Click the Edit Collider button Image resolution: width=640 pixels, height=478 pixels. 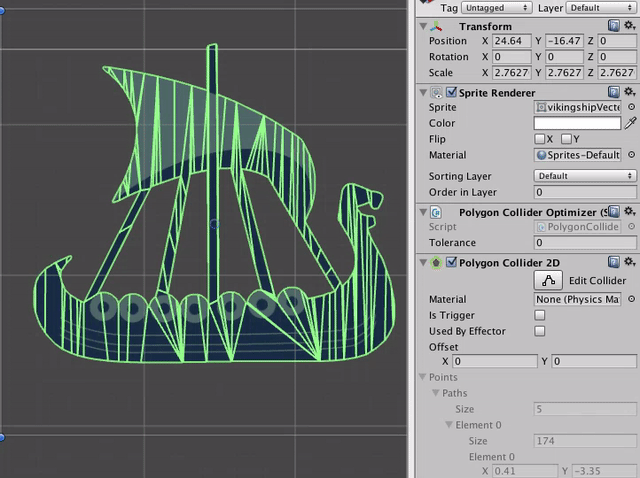[x=548, y=280]
